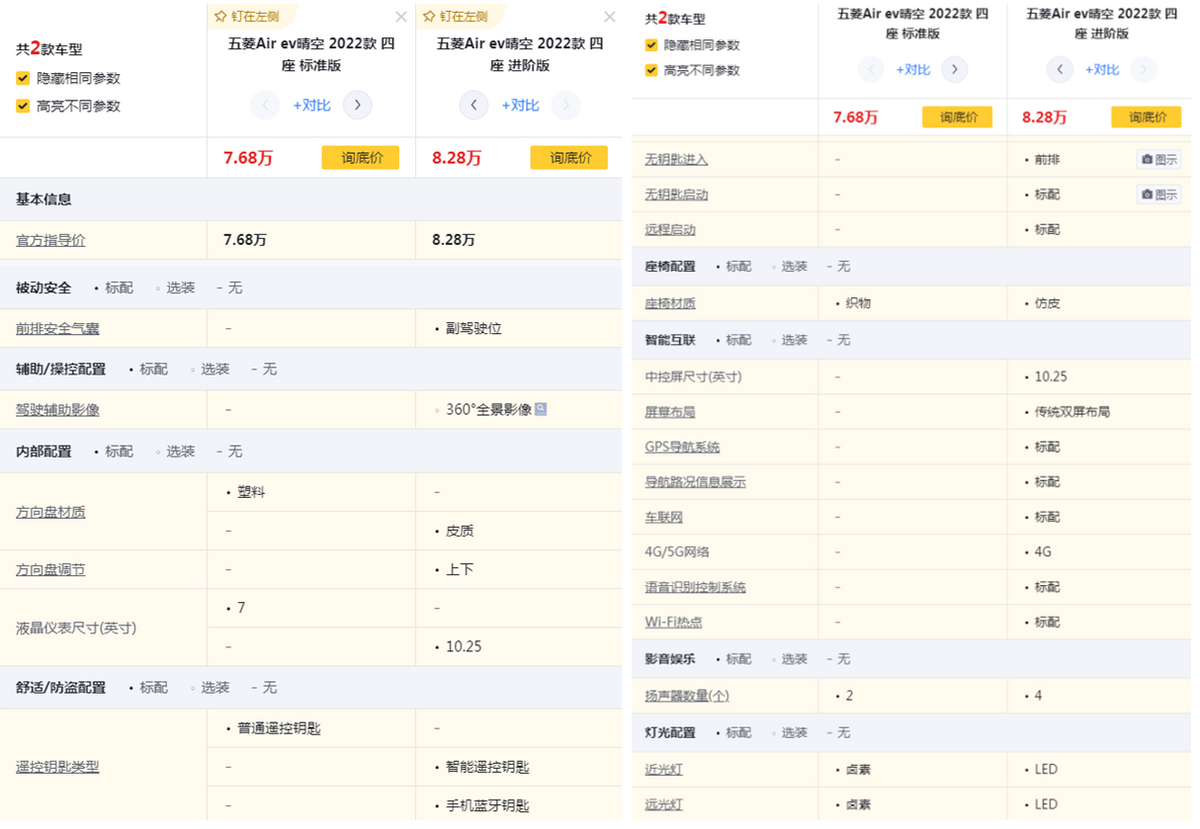Open the 屏幕布局 parameter link
1200x829 pixels.
tap(670, 411)
